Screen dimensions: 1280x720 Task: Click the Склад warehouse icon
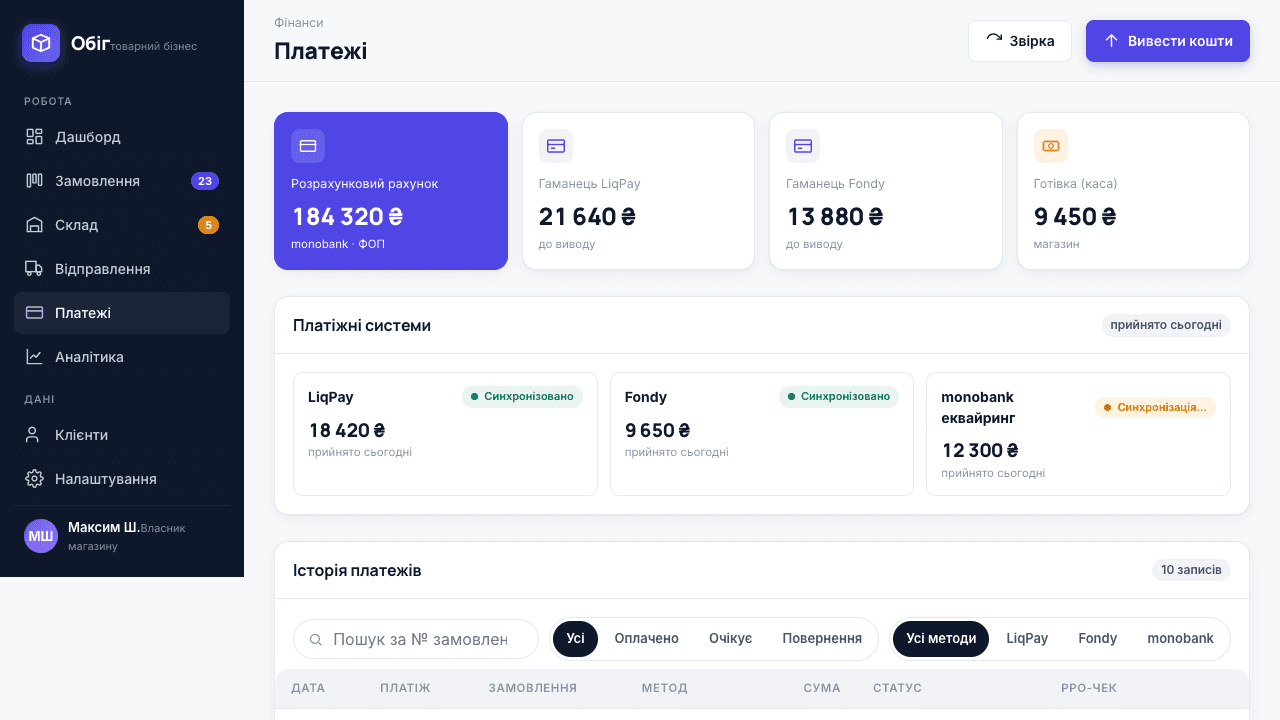(x=34, y=225)
